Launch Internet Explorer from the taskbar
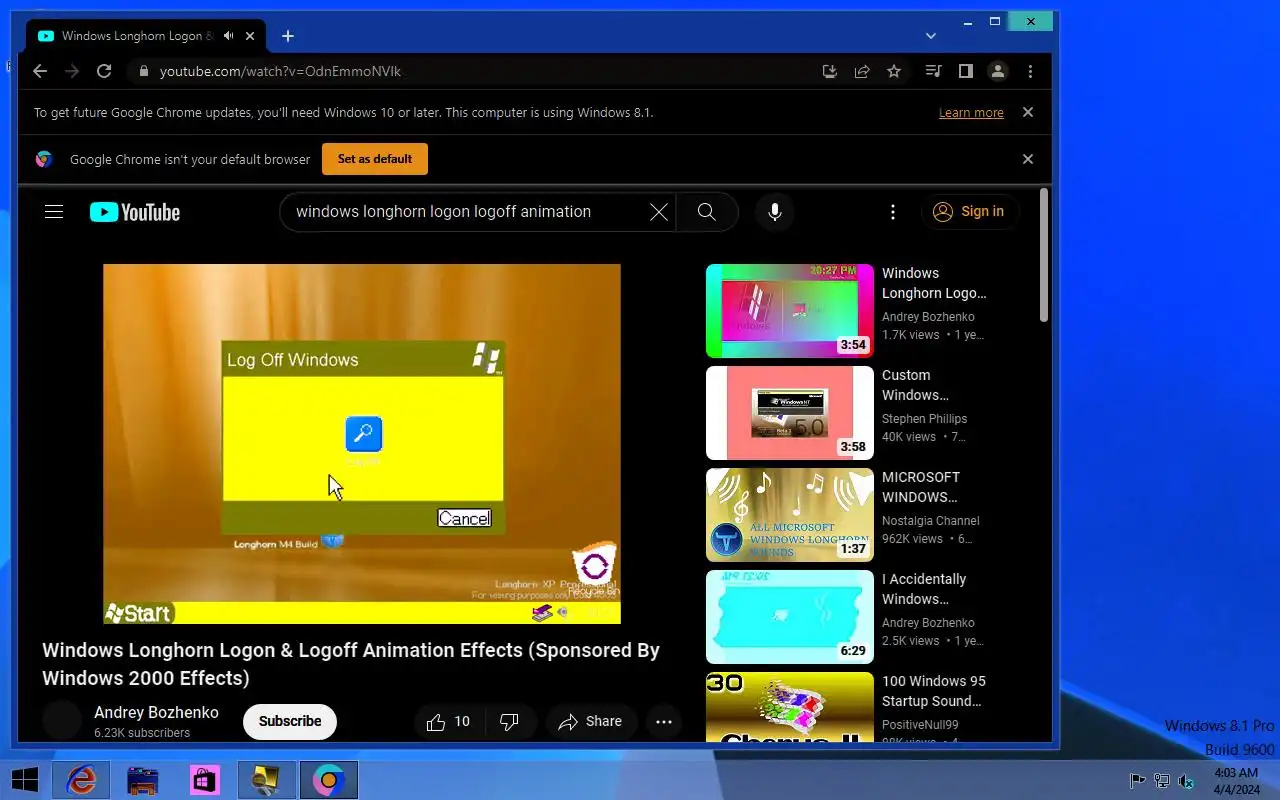 [x=81, y=780]
